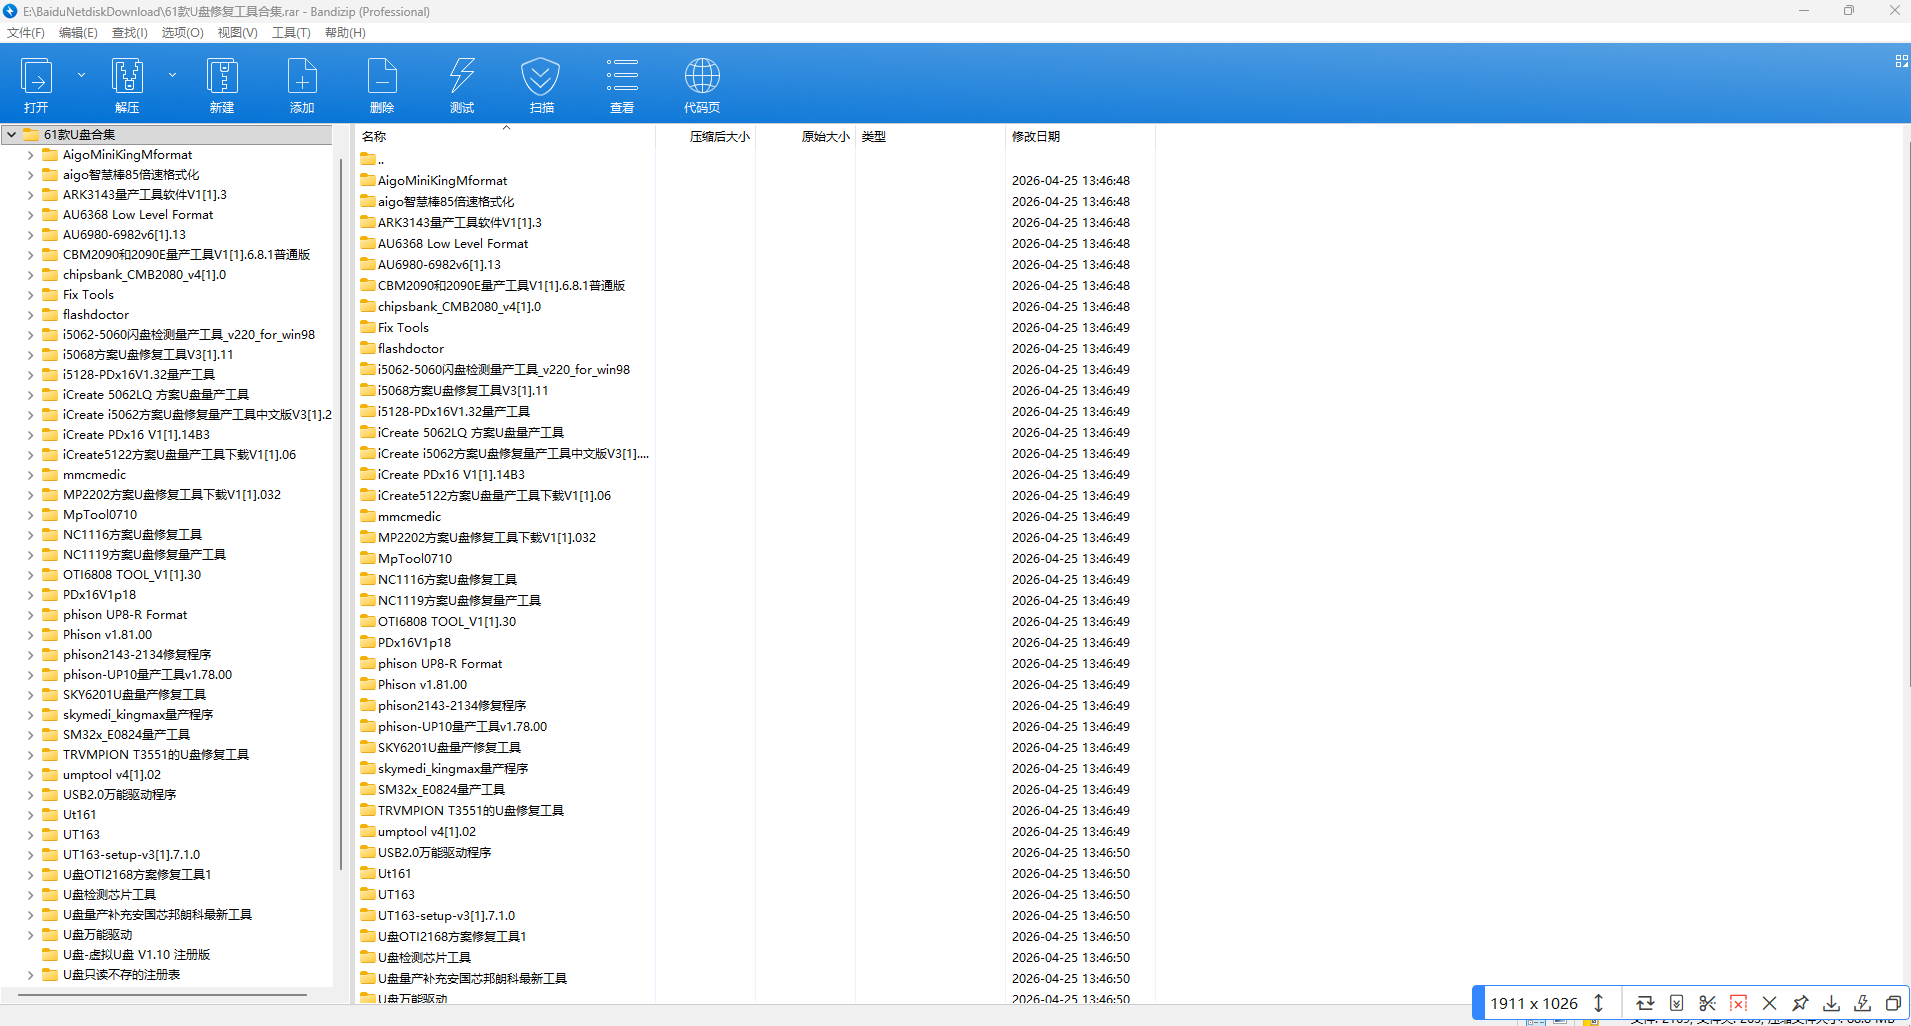Open the 工具(T) menu
Screen dimensions: 1911x1026
(x=291, y=33)
